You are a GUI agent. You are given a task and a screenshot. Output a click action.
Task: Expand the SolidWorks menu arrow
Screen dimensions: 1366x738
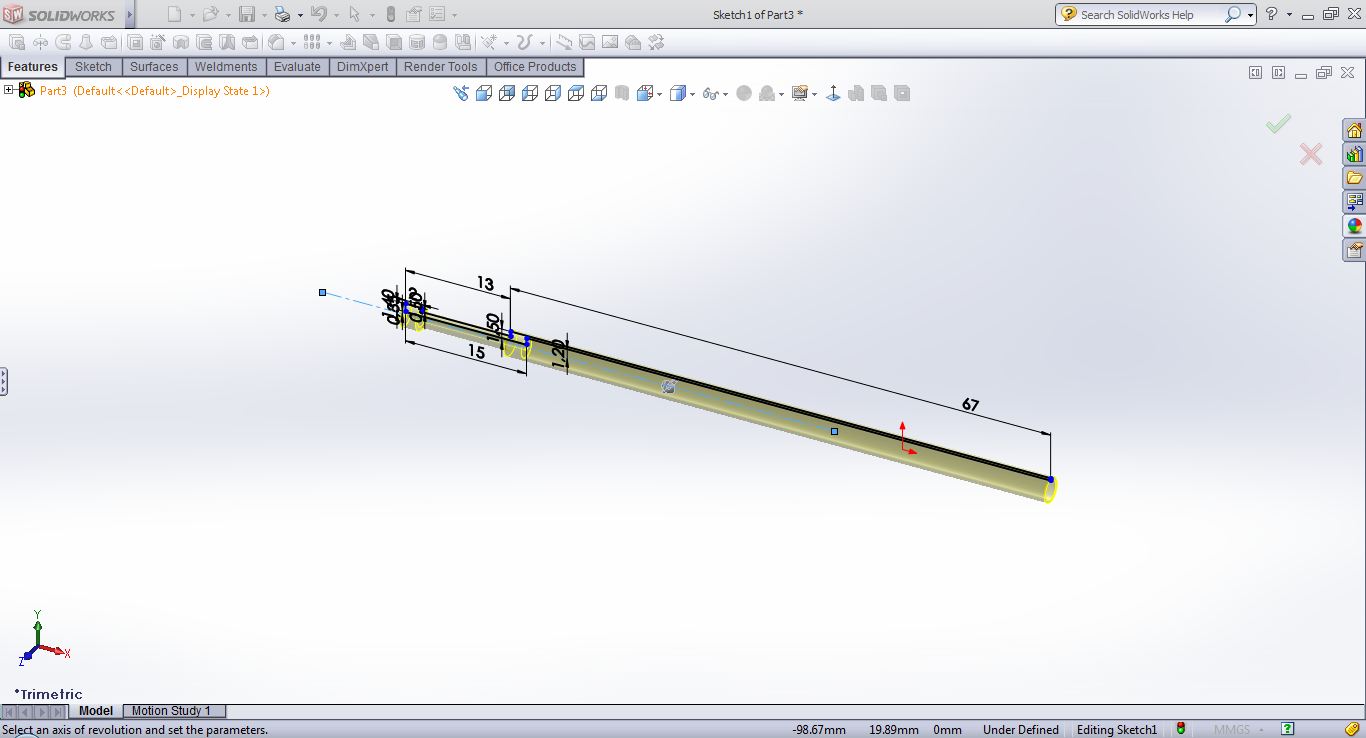coord(129,15)
